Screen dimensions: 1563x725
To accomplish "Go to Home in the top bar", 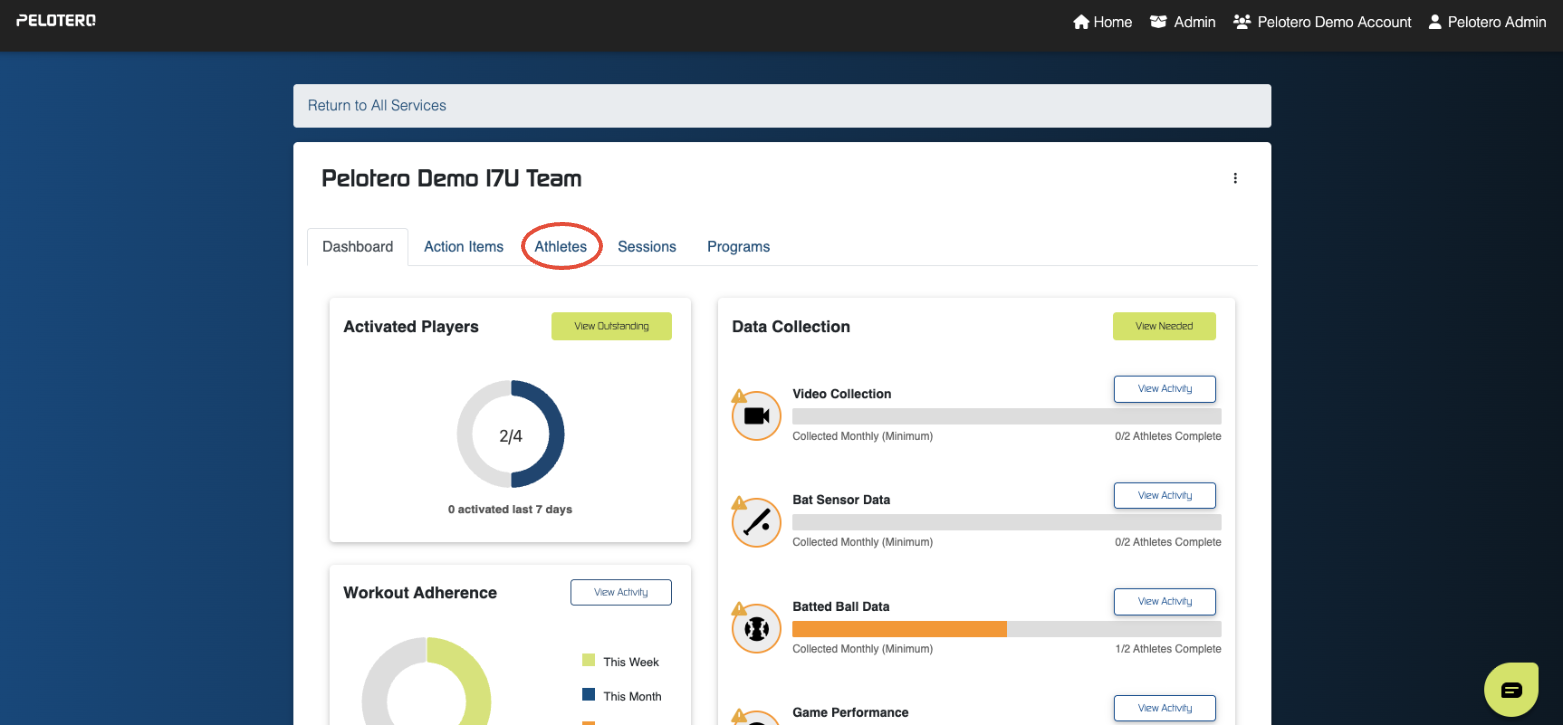I will pos(1102,22).
